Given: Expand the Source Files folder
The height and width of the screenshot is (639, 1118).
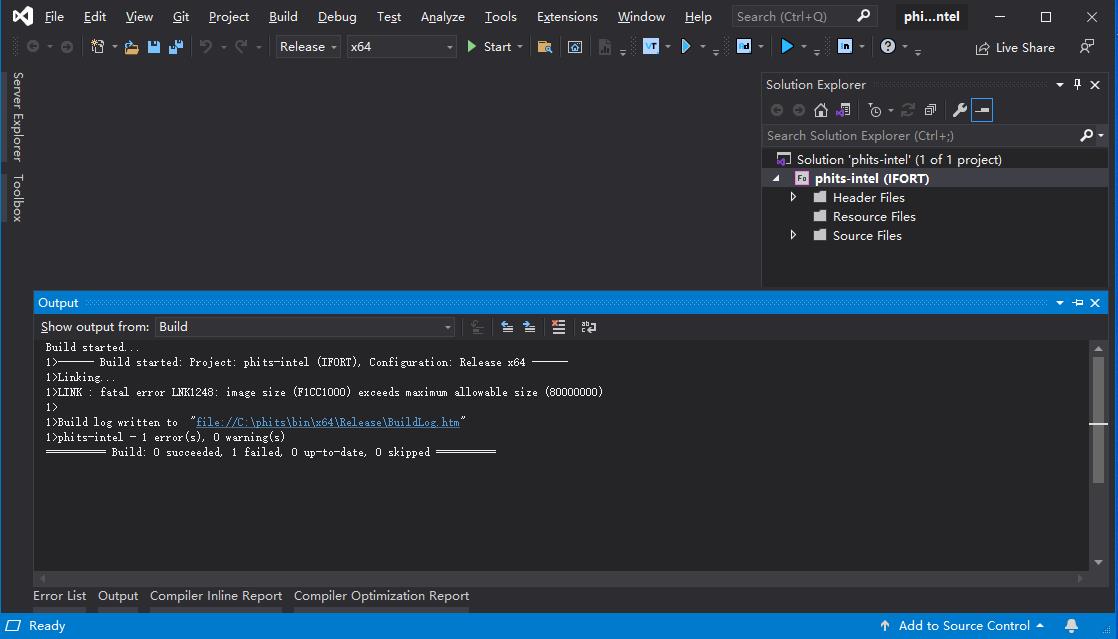Looking at the screenshot, I should click(x=793, y=236).
